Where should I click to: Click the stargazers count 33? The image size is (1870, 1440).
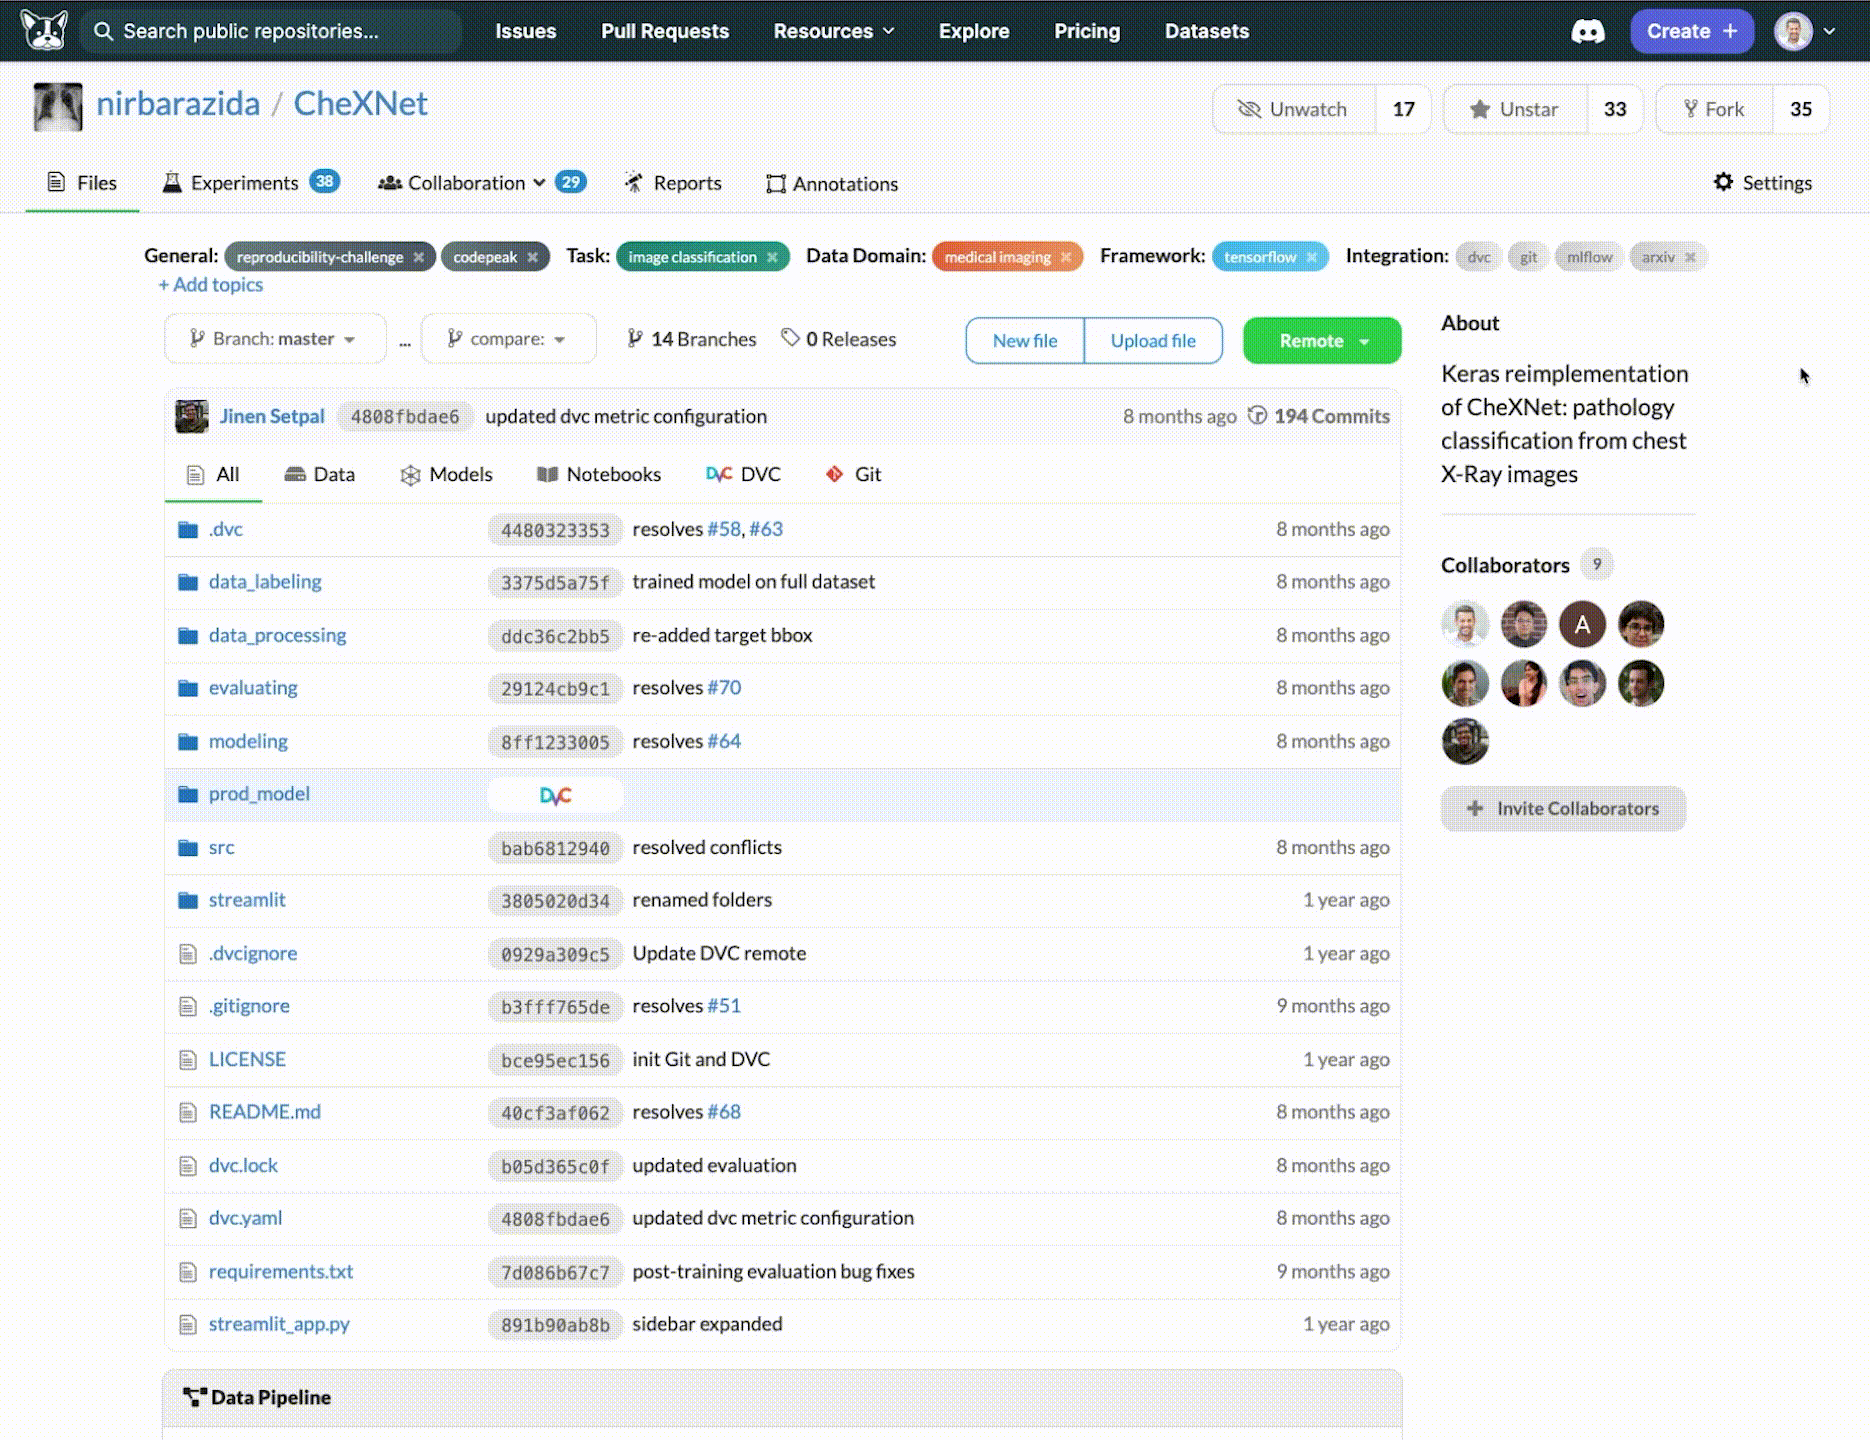tap(1615, 109)
